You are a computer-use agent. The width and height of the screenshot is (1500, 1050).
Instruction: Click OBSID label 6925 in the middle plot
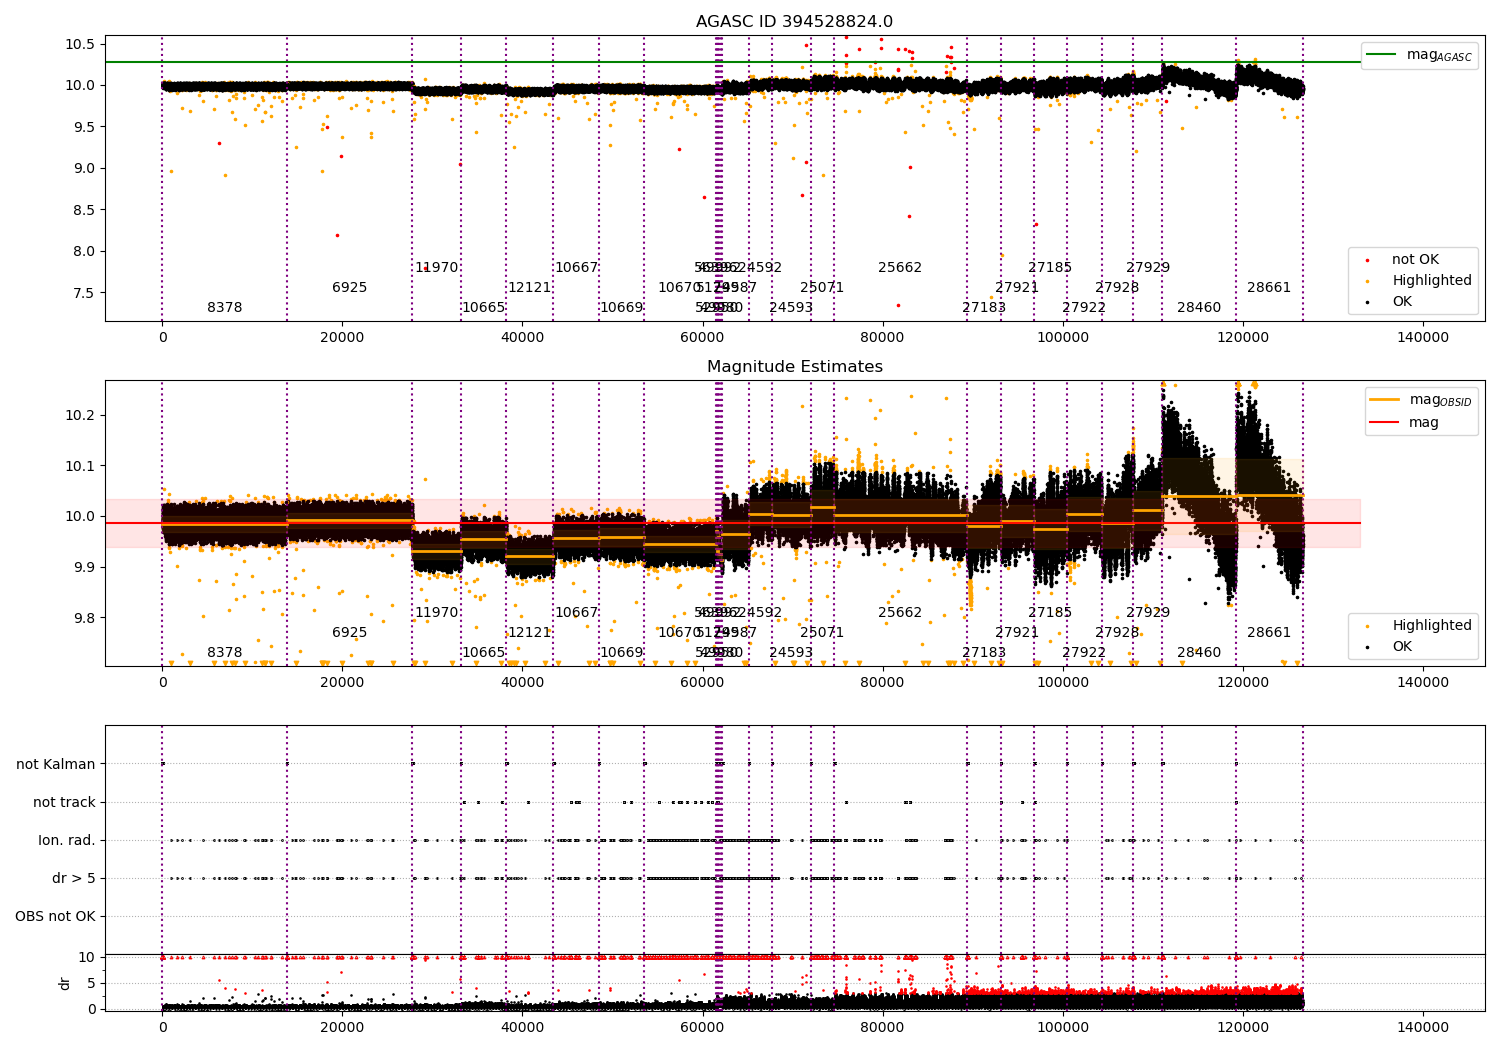click(x=350, y=633)
